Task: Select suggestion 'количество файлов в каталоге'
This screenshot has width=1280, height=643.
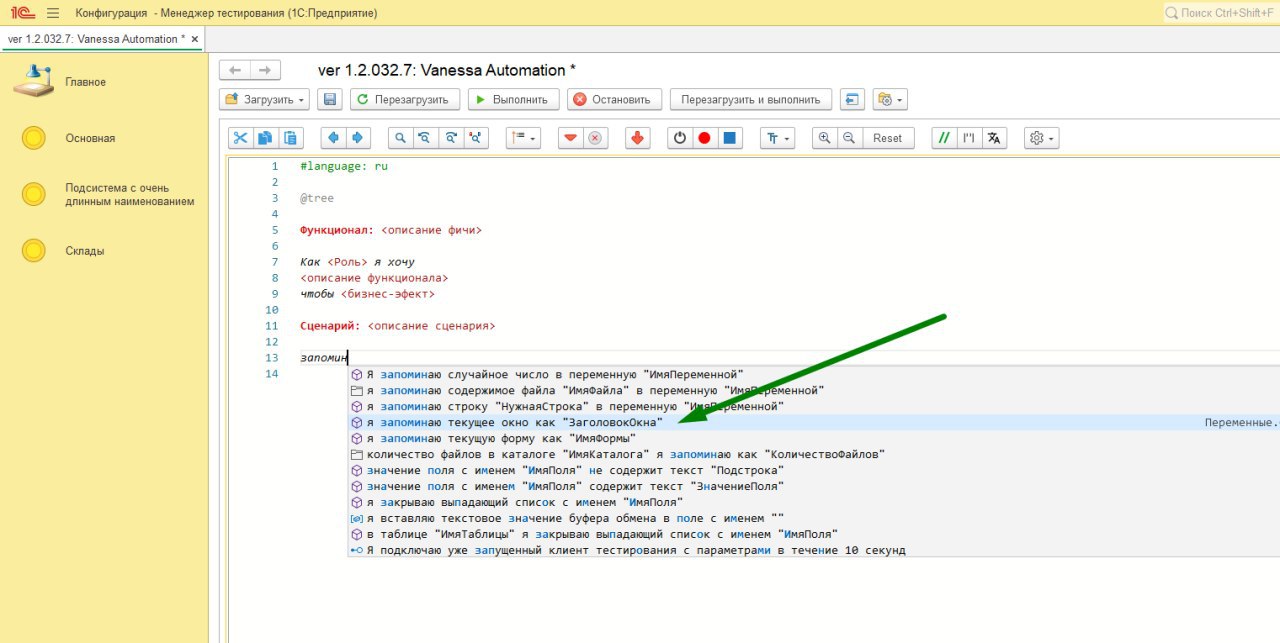Action: [814, 454]
